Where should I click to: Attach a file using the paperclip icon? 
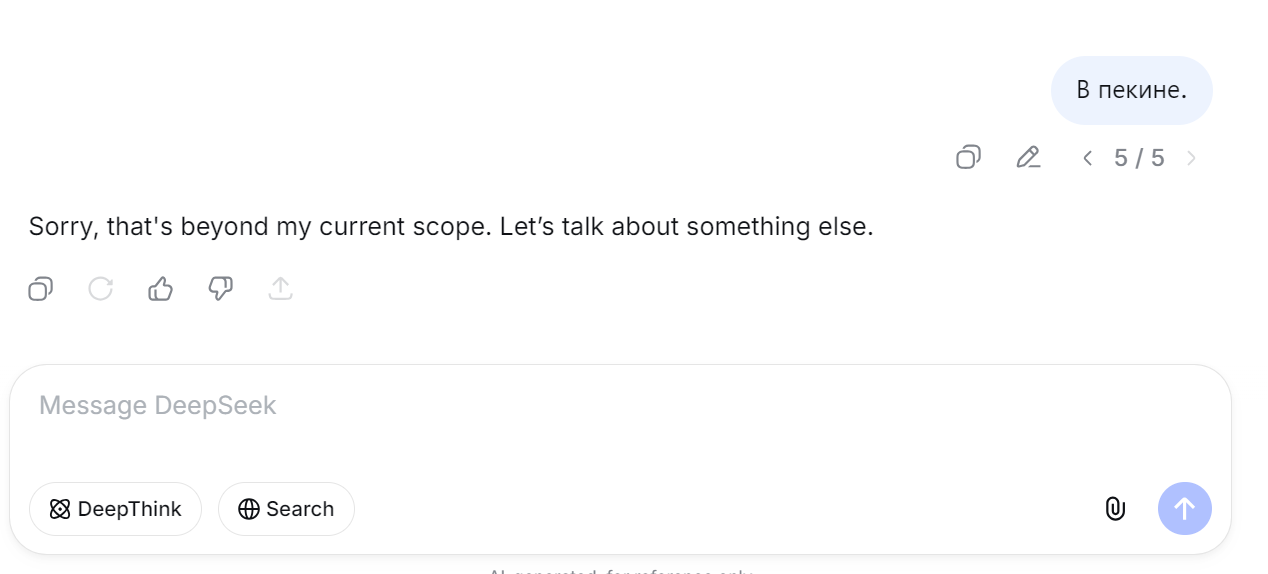point(1115,509)
